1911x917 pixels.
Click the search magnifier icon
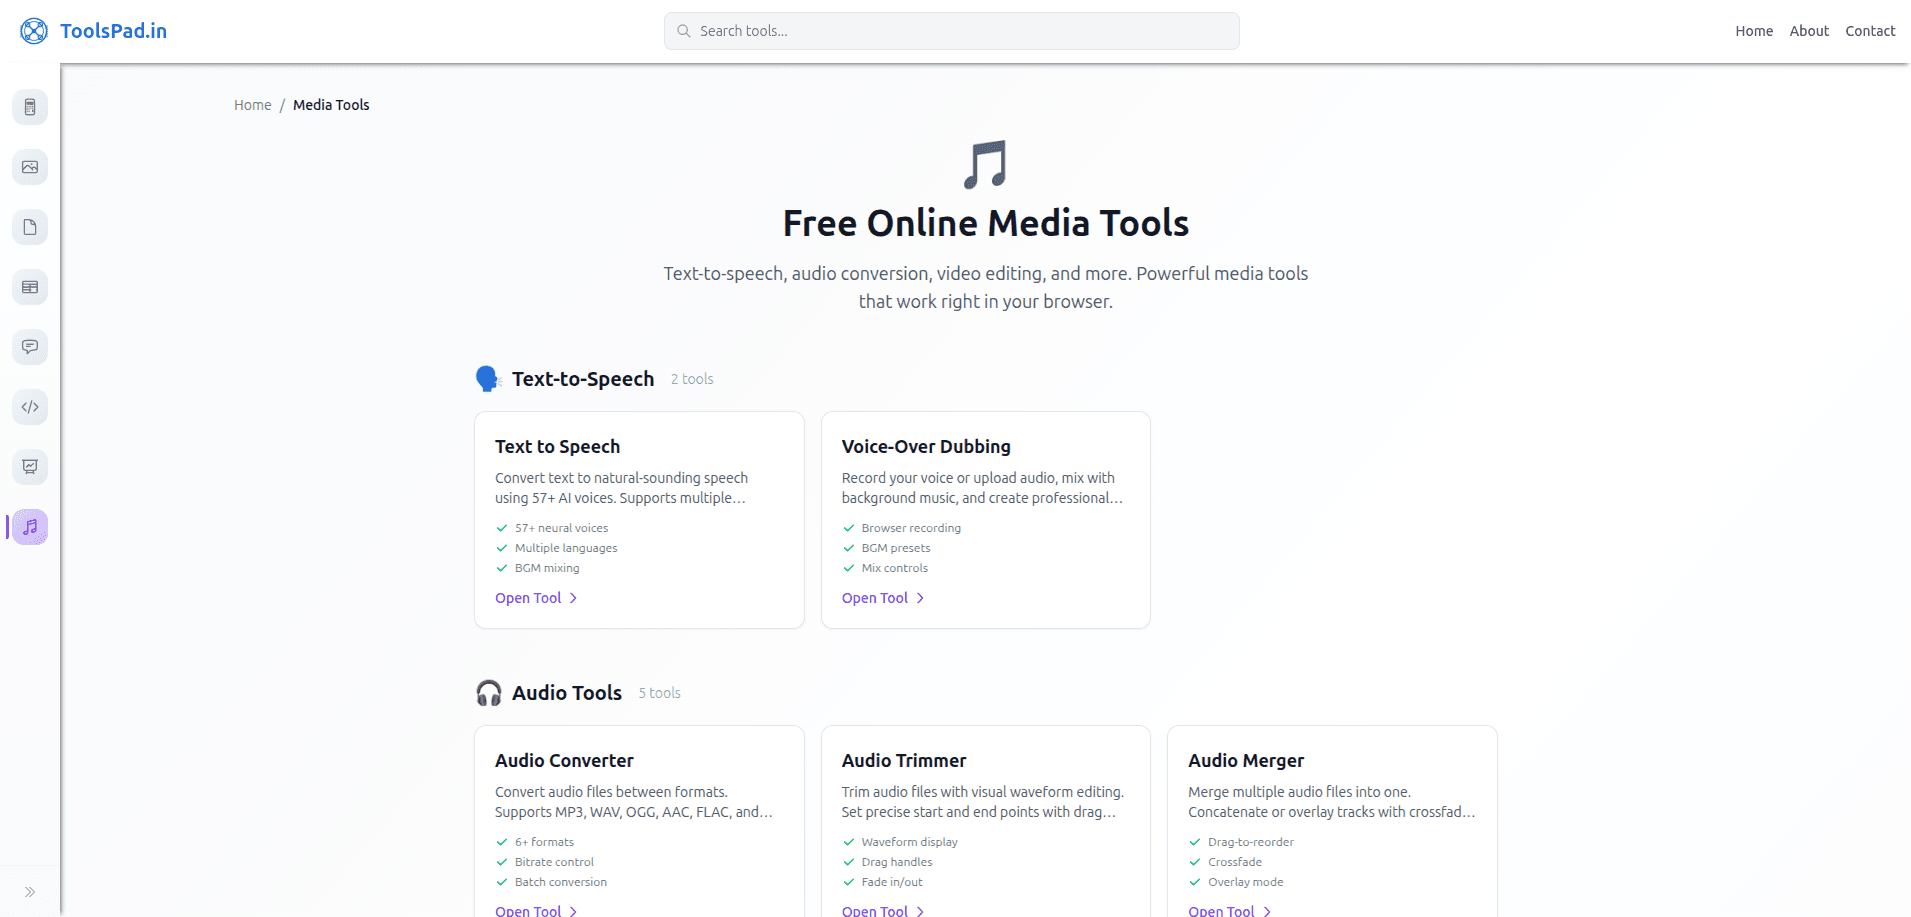pyautogui.click(x=684, y=31)
